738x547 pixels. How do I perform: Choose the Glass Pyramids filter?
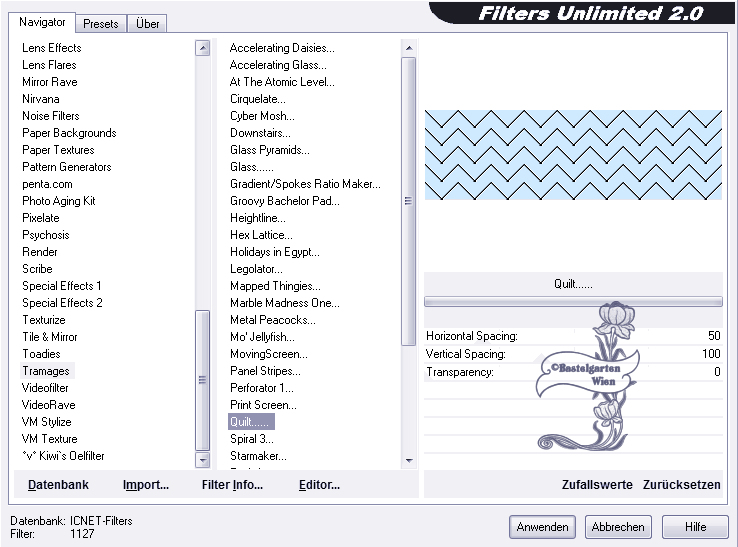(270, 150)
